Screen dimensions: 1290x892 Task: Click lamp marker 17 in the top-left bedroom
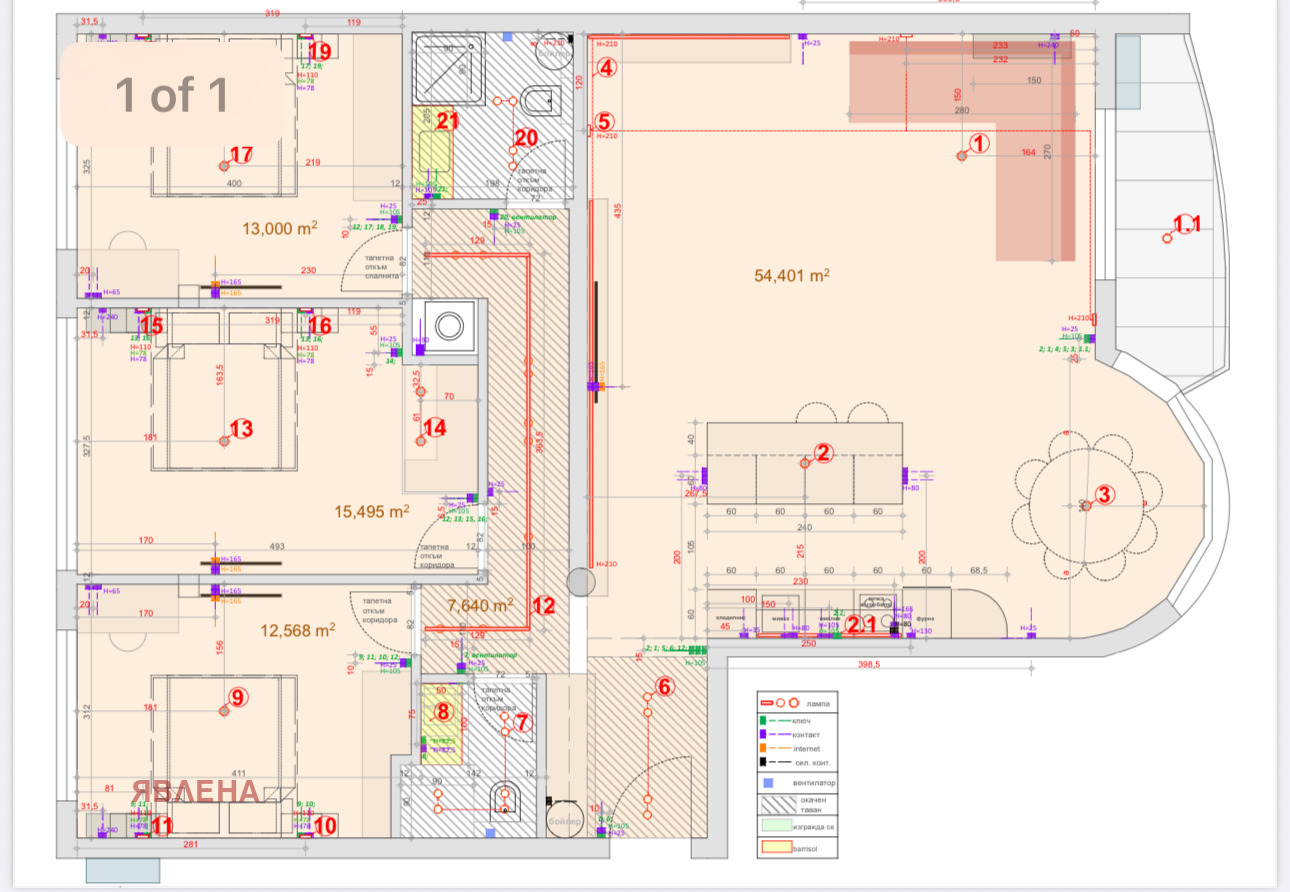click(240, 156)
